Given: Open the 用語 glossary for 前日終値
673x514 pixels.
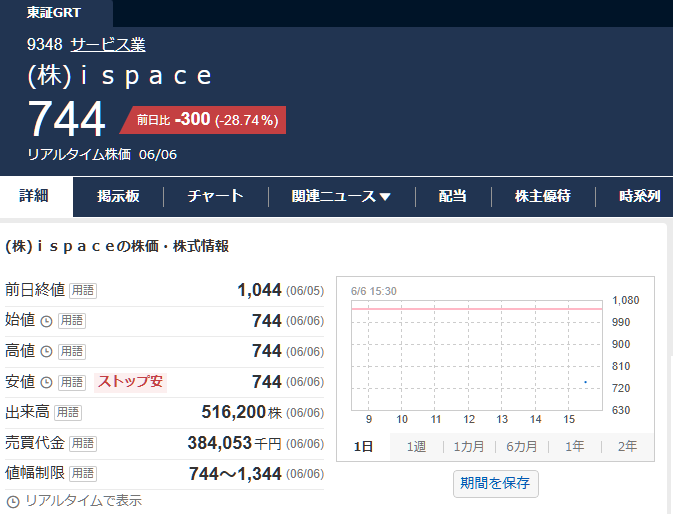Looking at the screenshot, I should pyautogui.click(x=83, y=290).
